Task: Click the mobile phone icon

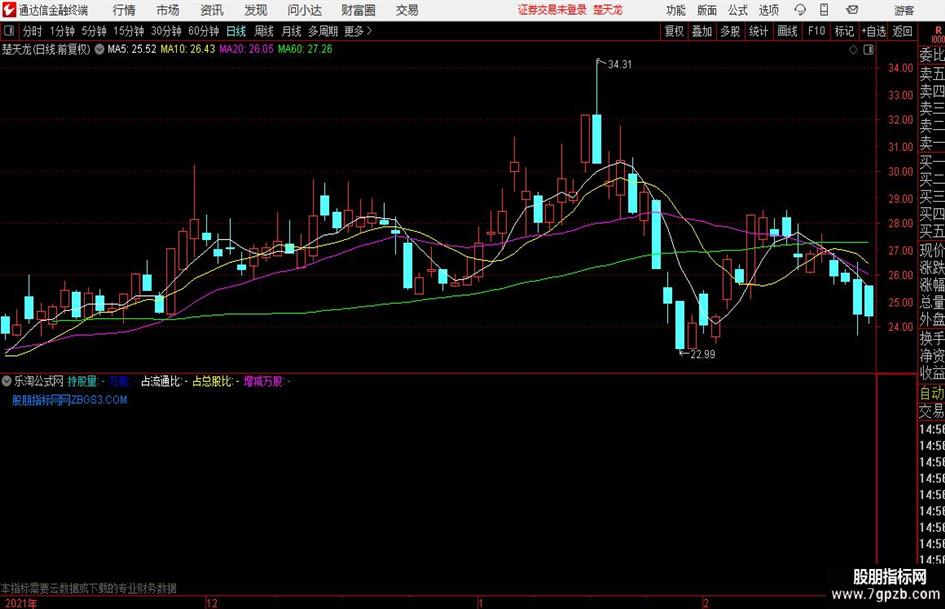Action: pyautogui.click(x=824, y=10)
